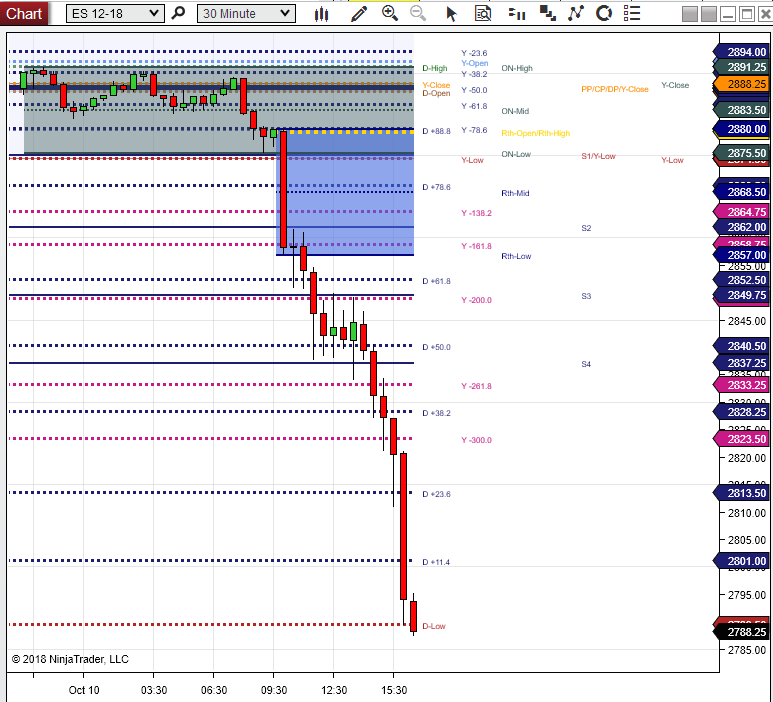Click the first gray window link square
This screenshot has width=773, height=702.
coord(690,14)
